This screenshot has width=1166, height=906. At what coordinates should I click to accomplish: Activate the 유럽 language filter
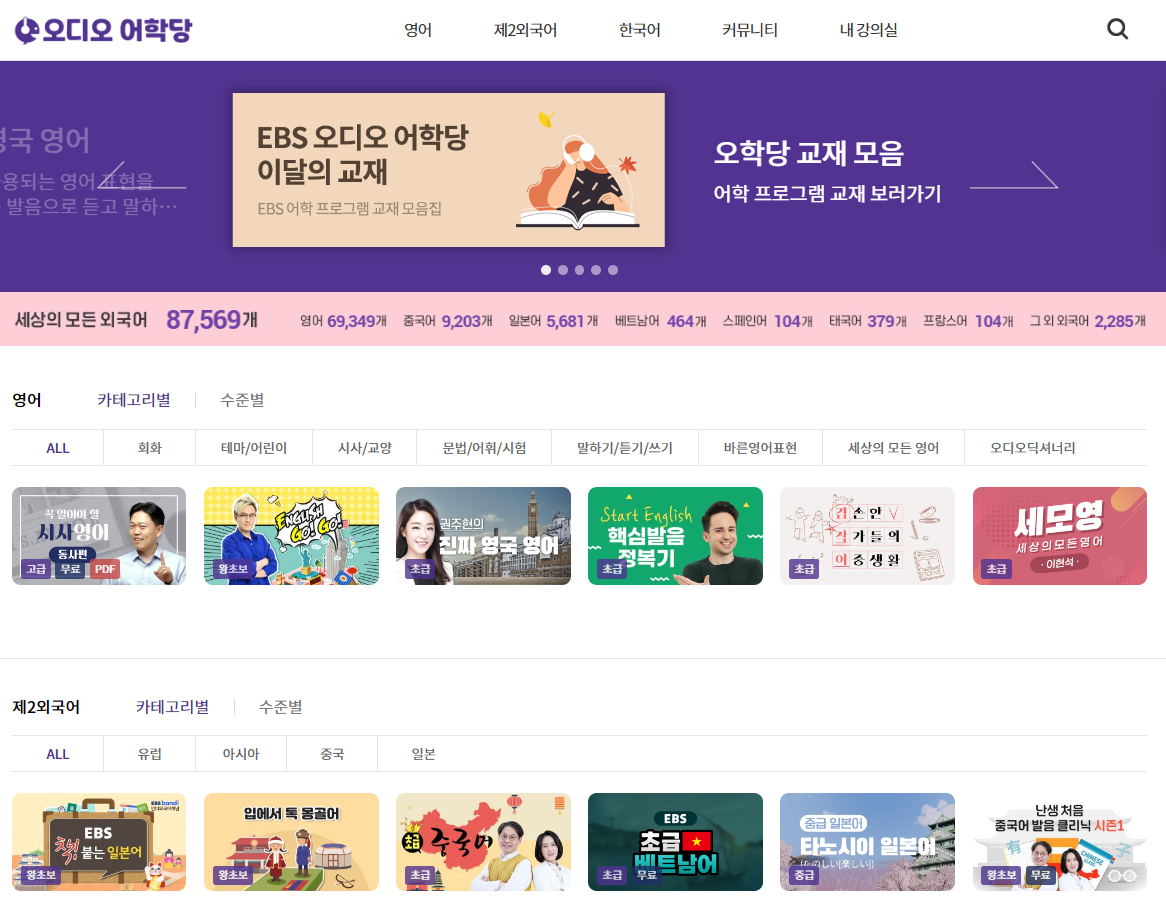click(x=149, y=754)
